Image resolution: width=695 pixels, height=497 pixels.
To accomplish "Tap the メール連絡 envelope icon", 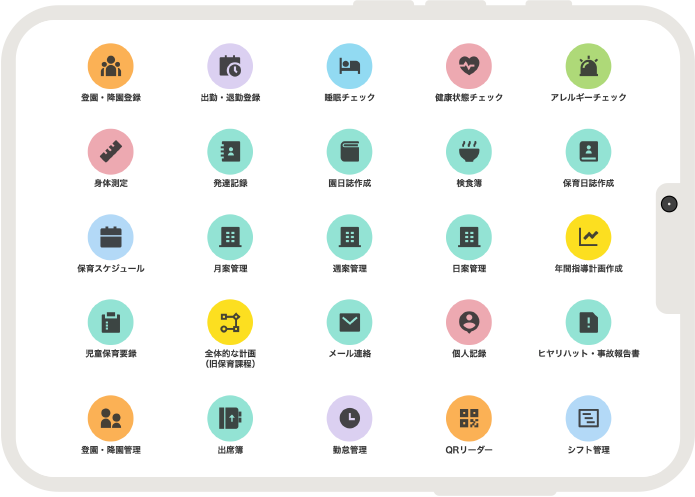I will point(349,322).
